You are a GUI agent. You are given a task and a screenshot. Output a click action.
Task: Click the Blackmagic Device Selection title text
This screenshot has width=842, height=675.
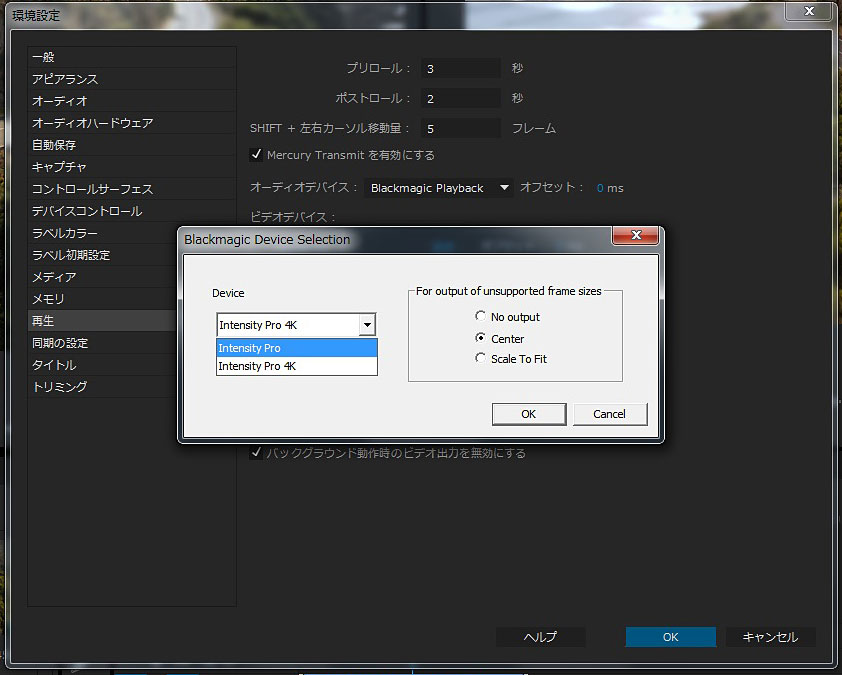click(x=267, y=239)
